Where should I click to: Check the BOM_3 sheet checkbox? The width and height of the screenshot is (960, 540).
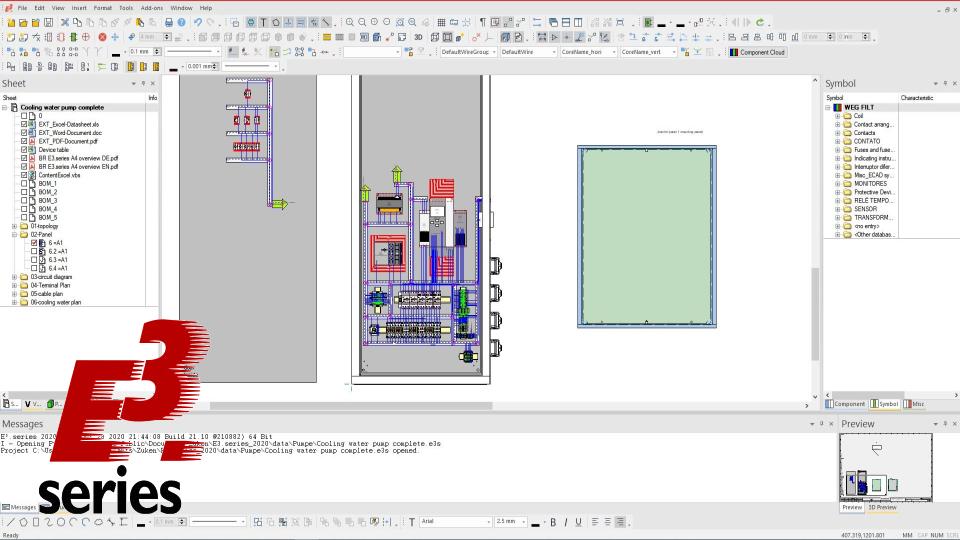pos(24,201)
